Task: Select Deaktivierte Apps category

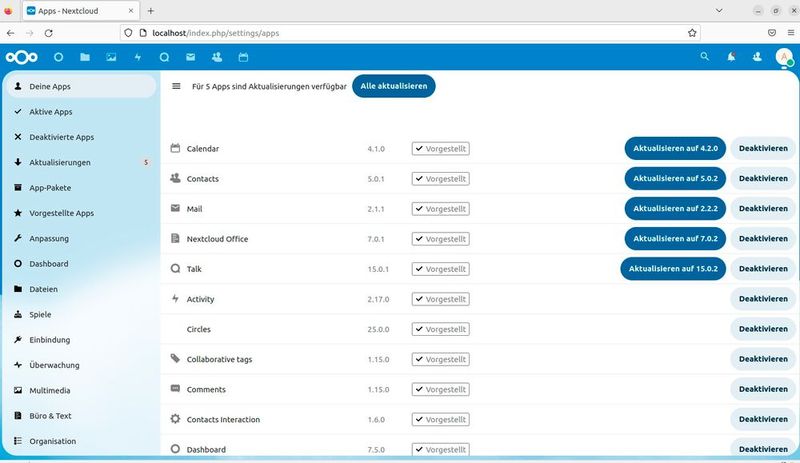Action: point(82,137)
